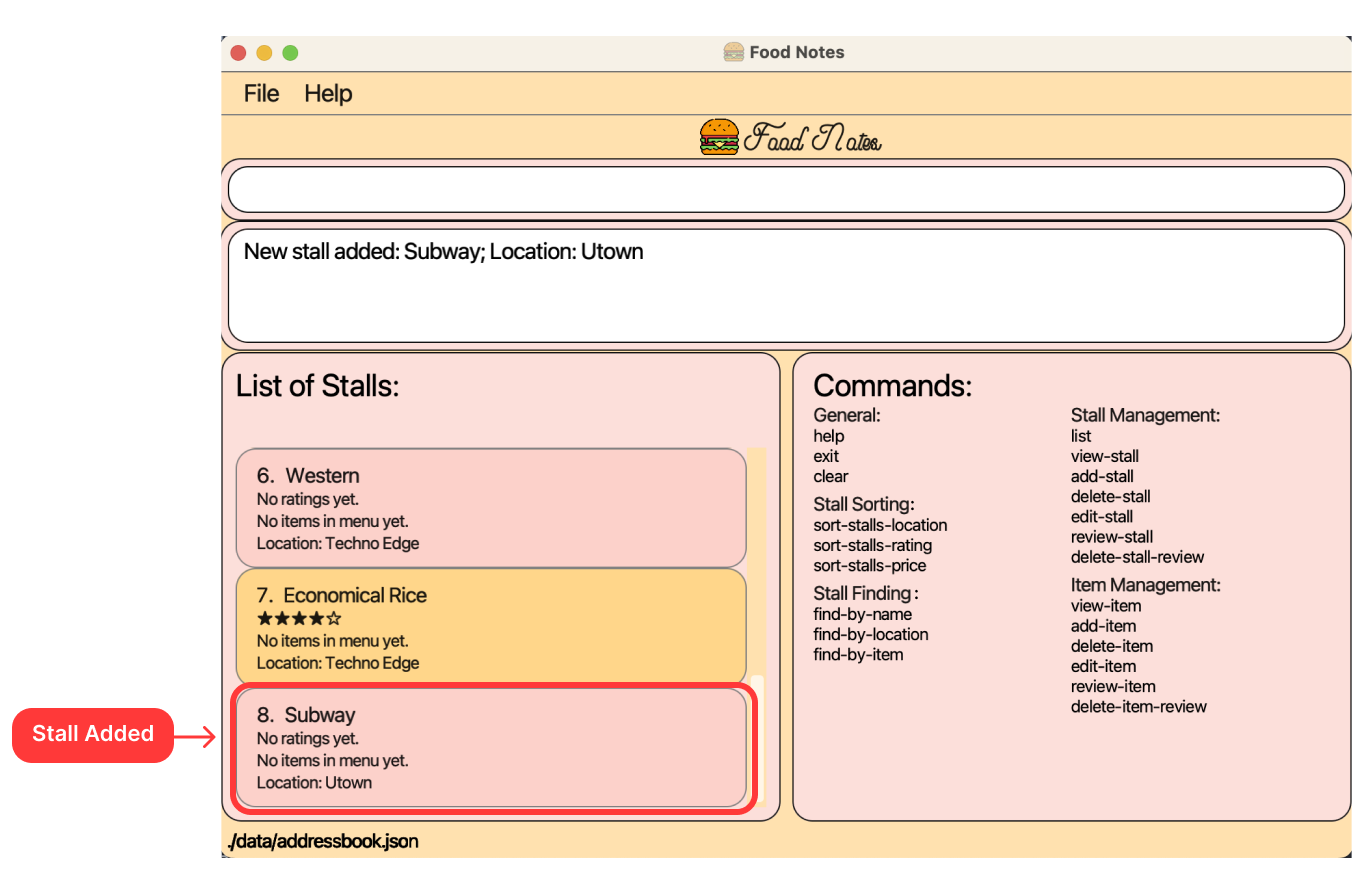Viewport: 1370px width, 870px height.
Task: Click the 'List of Stalls:' heading
Action: pos(317,386)
